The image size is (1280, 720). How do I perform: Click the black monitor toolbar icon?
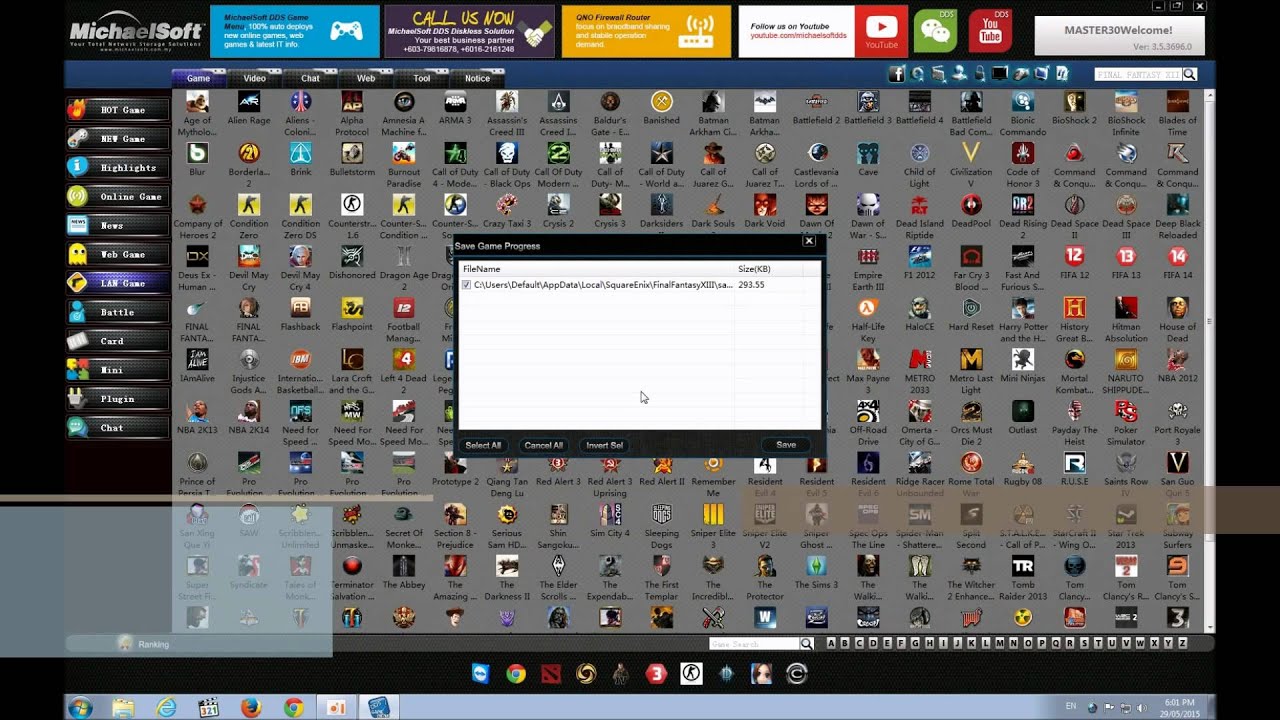(1000, 74)
